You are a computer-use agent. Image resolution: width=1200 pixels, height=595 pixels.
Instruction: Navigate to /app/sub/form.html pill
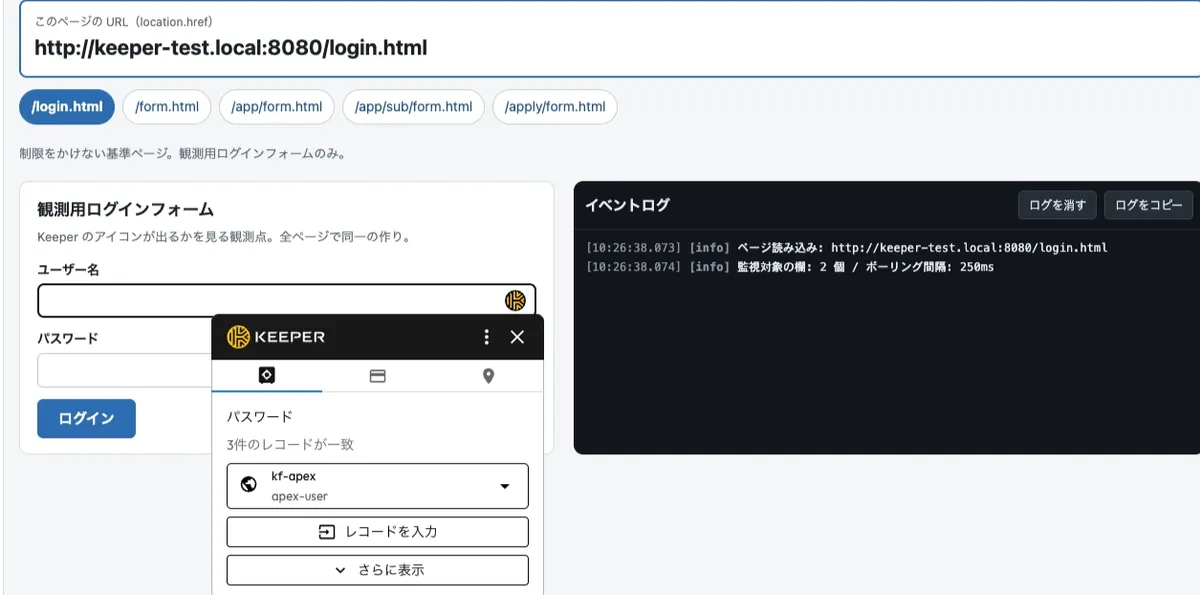coord(413,107)
